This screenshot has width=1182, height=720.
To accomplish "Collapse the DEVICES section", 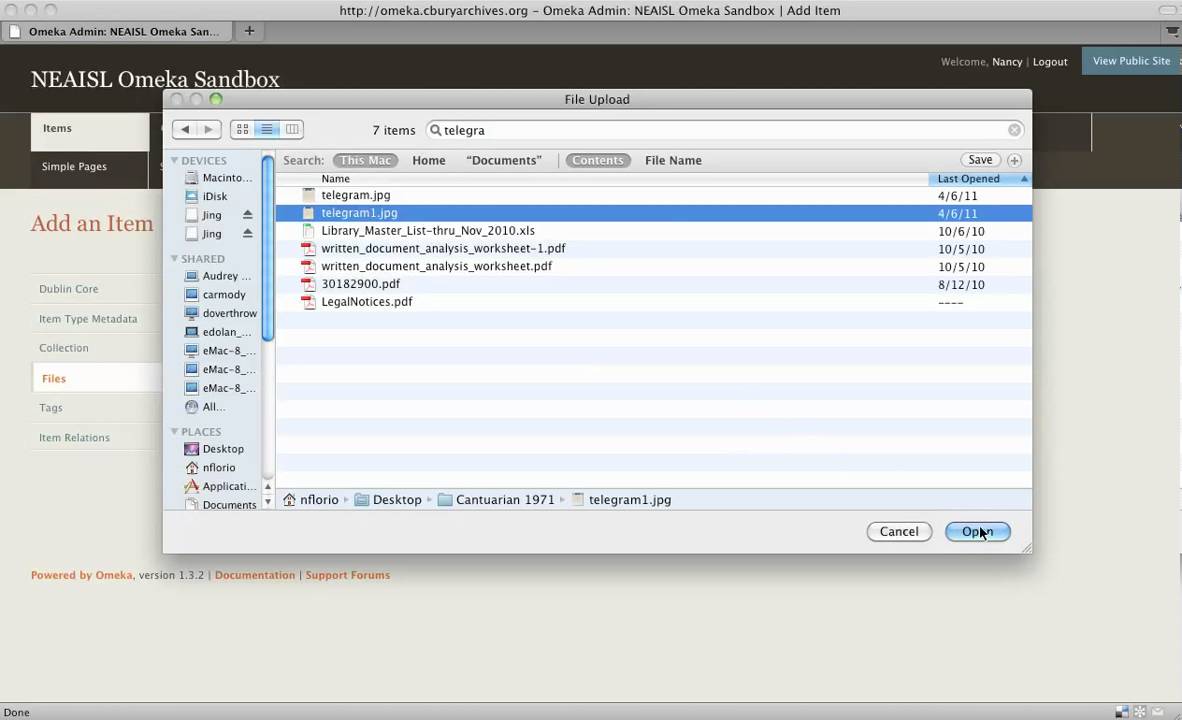I will click(174, 161).
